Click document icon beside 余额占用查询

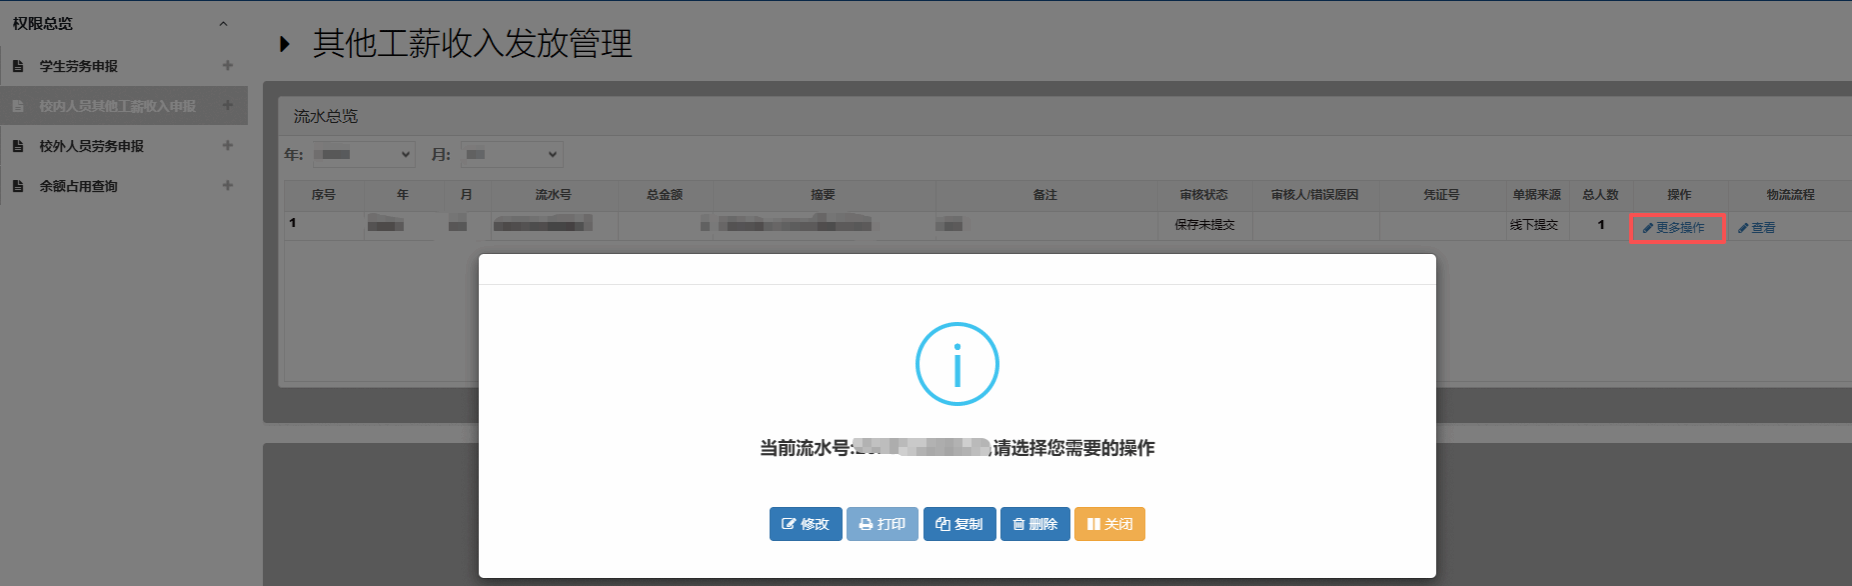point(18,186)
